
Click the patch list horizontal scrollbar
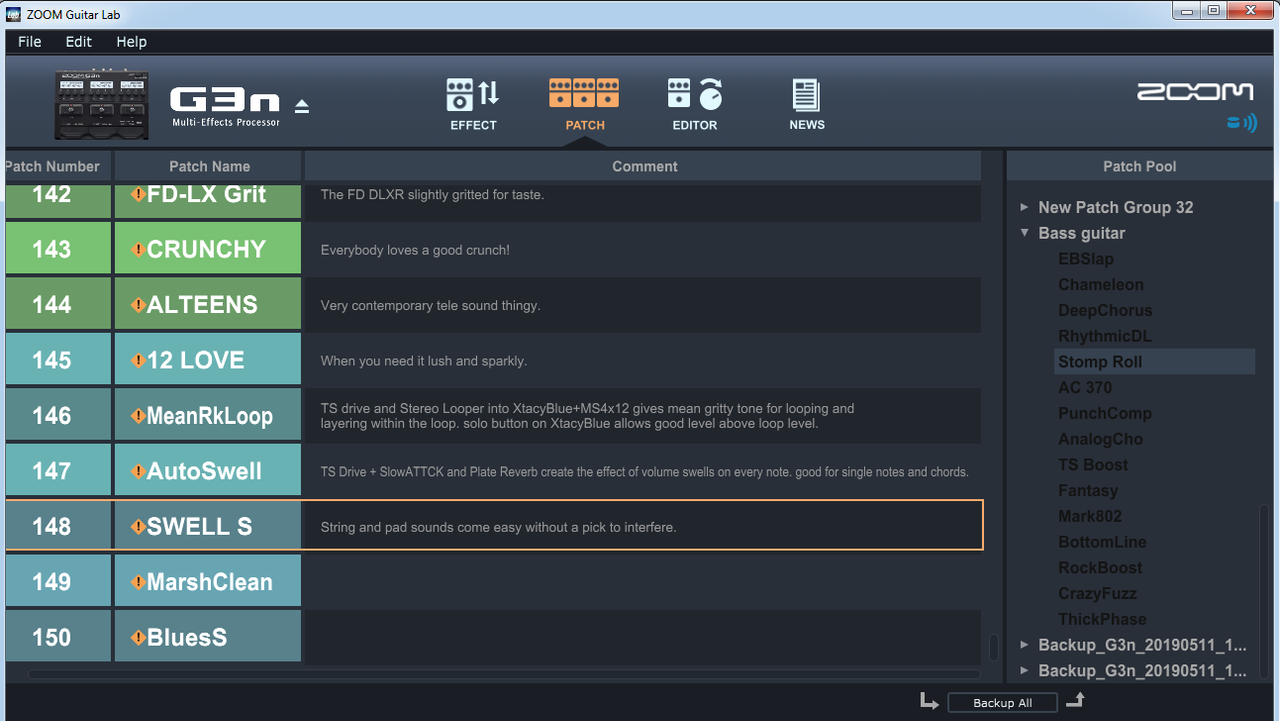pos(504,674)
